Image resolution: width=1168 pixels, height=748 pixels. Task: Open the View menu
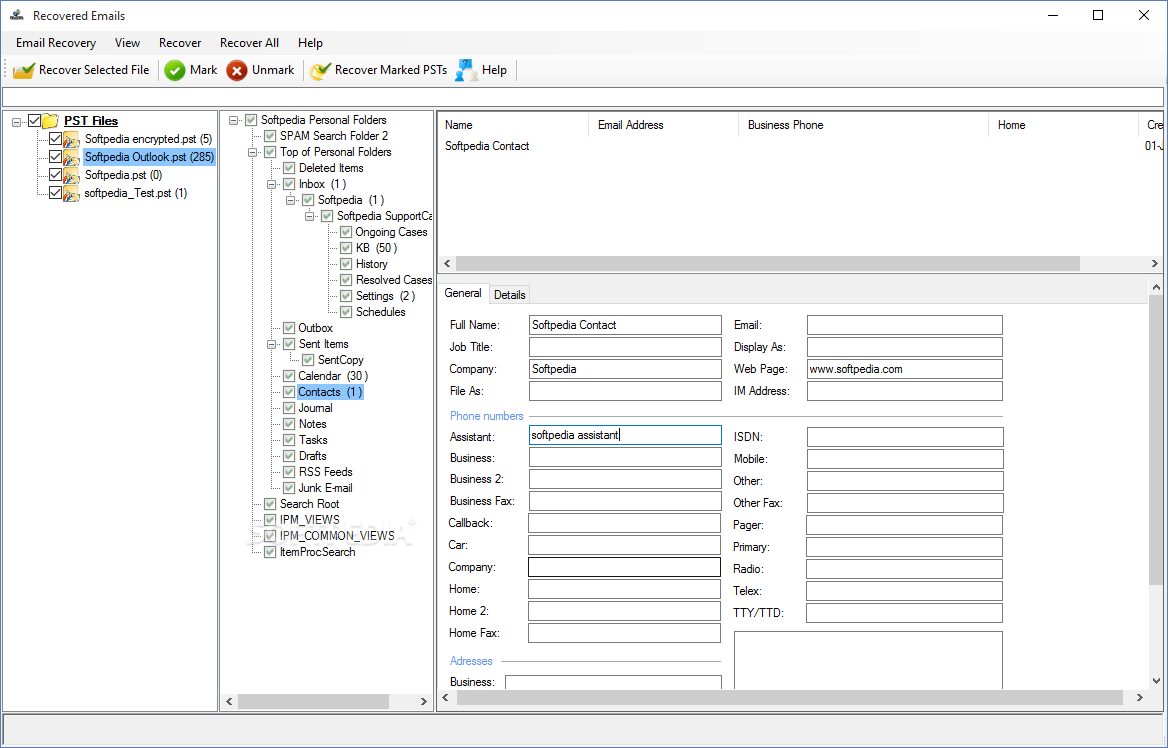pos(127,42)
